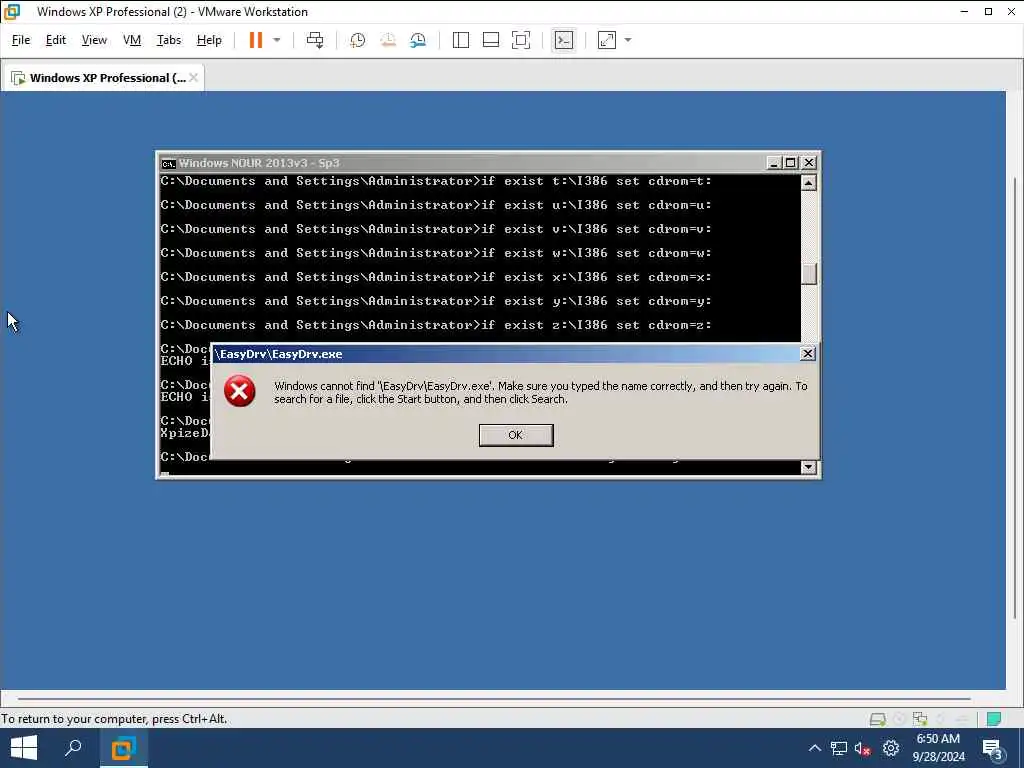1024x768 pixels.
Task: Show hidden system tray icons
Action: [x=814, y=748]
